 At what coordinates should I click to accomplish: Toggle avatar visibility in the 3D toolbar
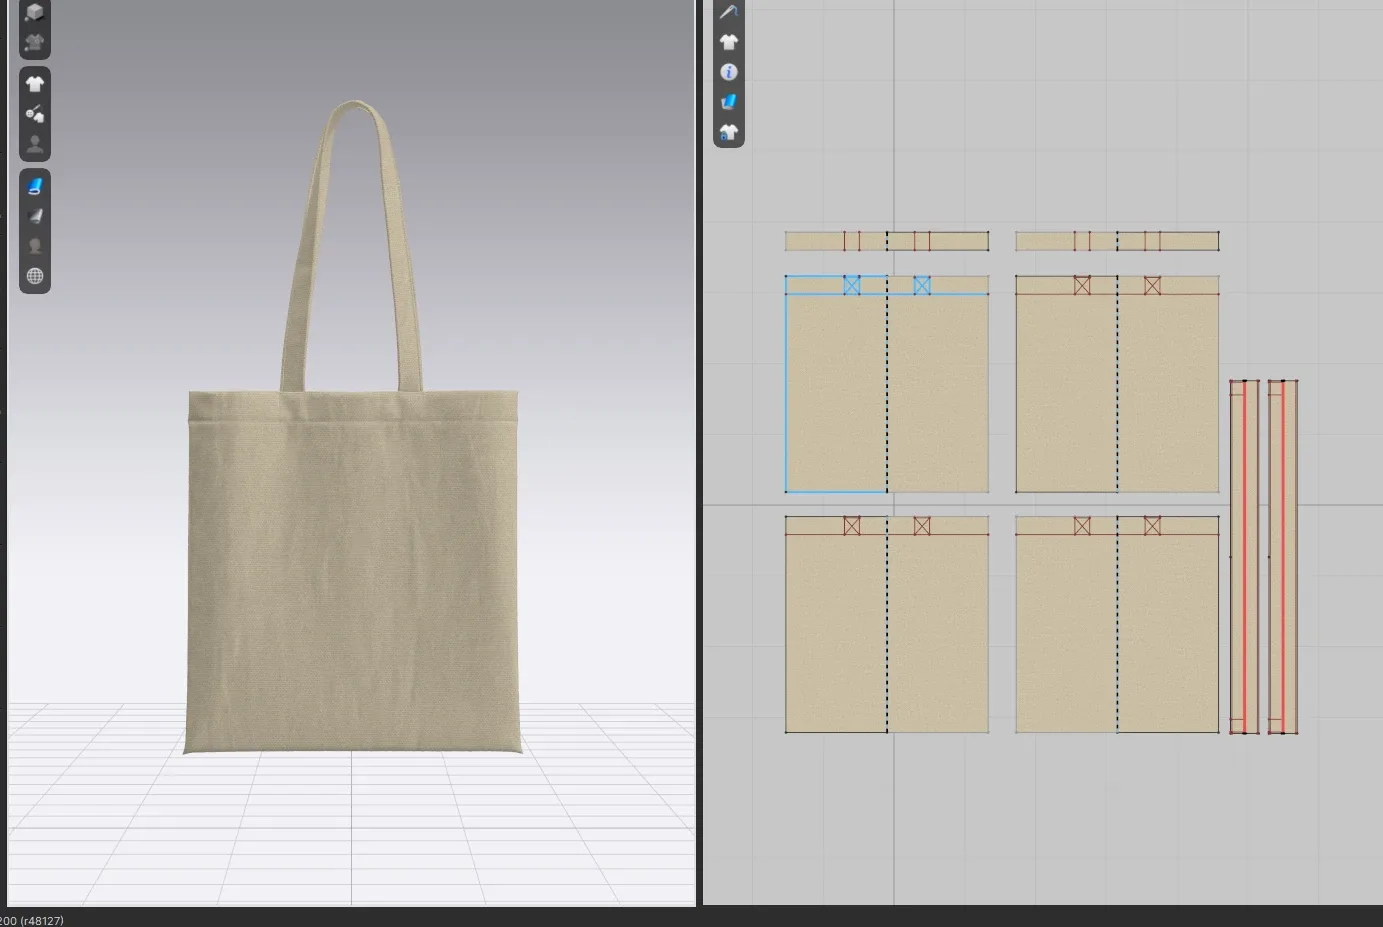point(35,145)
